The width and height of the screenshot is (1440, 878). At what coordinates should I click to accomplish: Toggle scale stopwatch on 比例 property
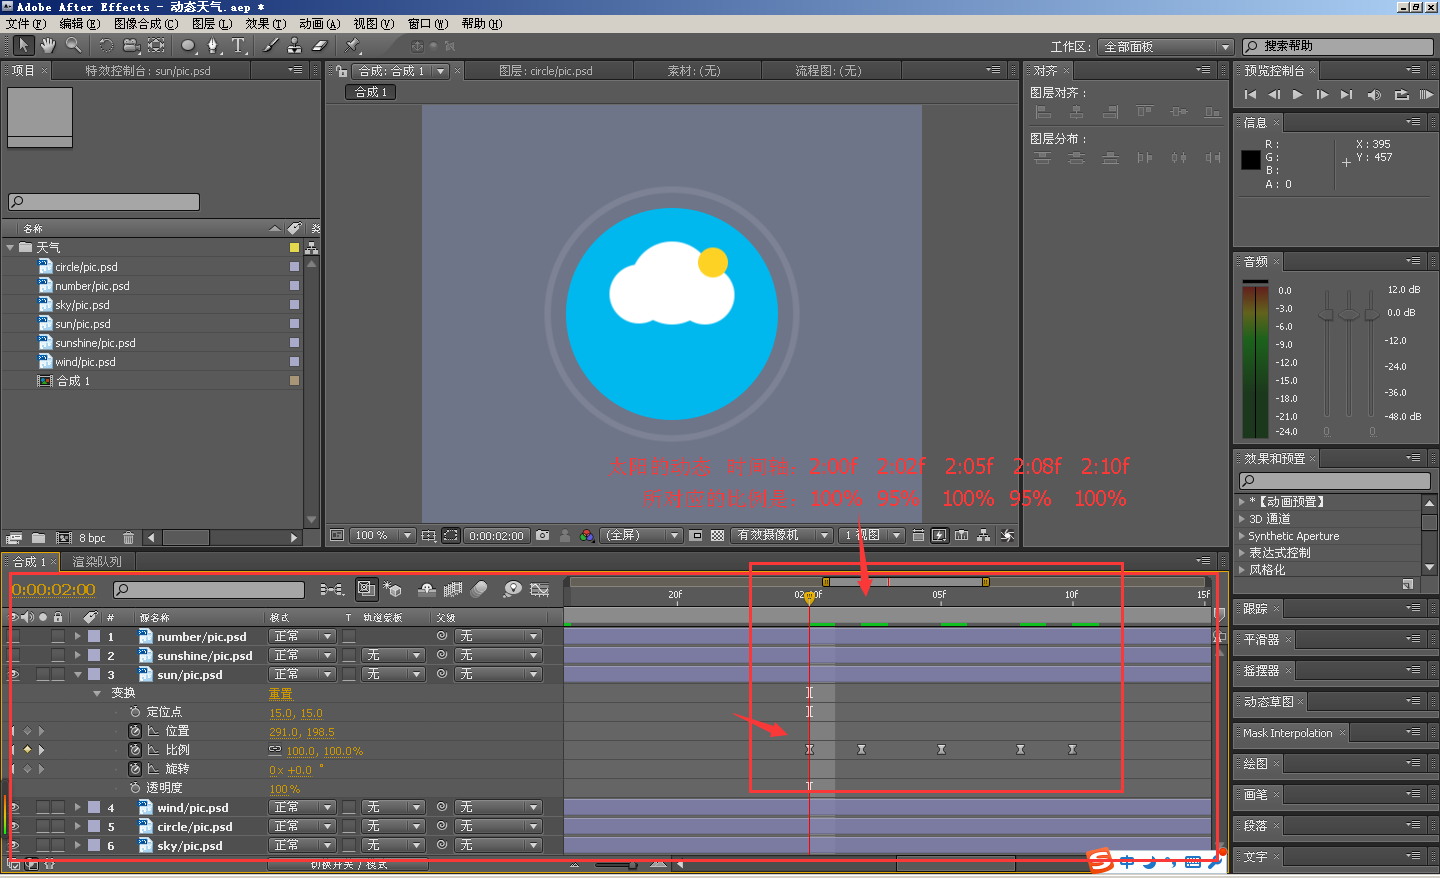135,750
